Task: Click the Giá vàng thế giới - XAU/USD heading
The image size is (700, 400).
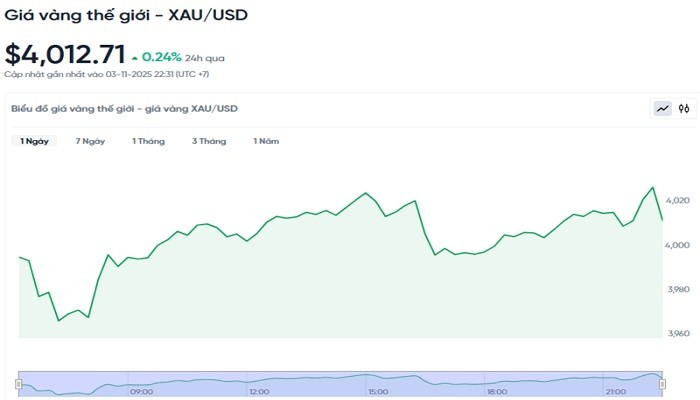Action: point(126,15)
